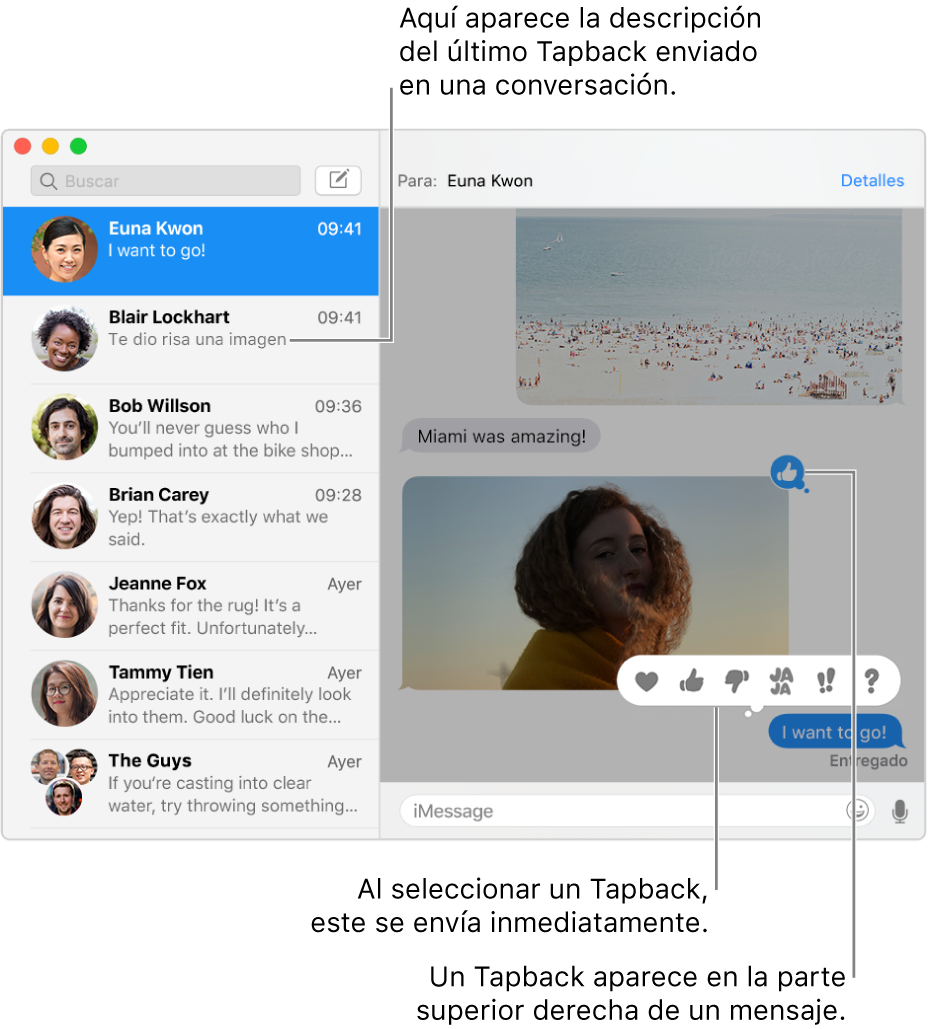The image size is (931, 1029).
Task: Send the exclamation marks Tapback
Action: [x=826, y=681]
